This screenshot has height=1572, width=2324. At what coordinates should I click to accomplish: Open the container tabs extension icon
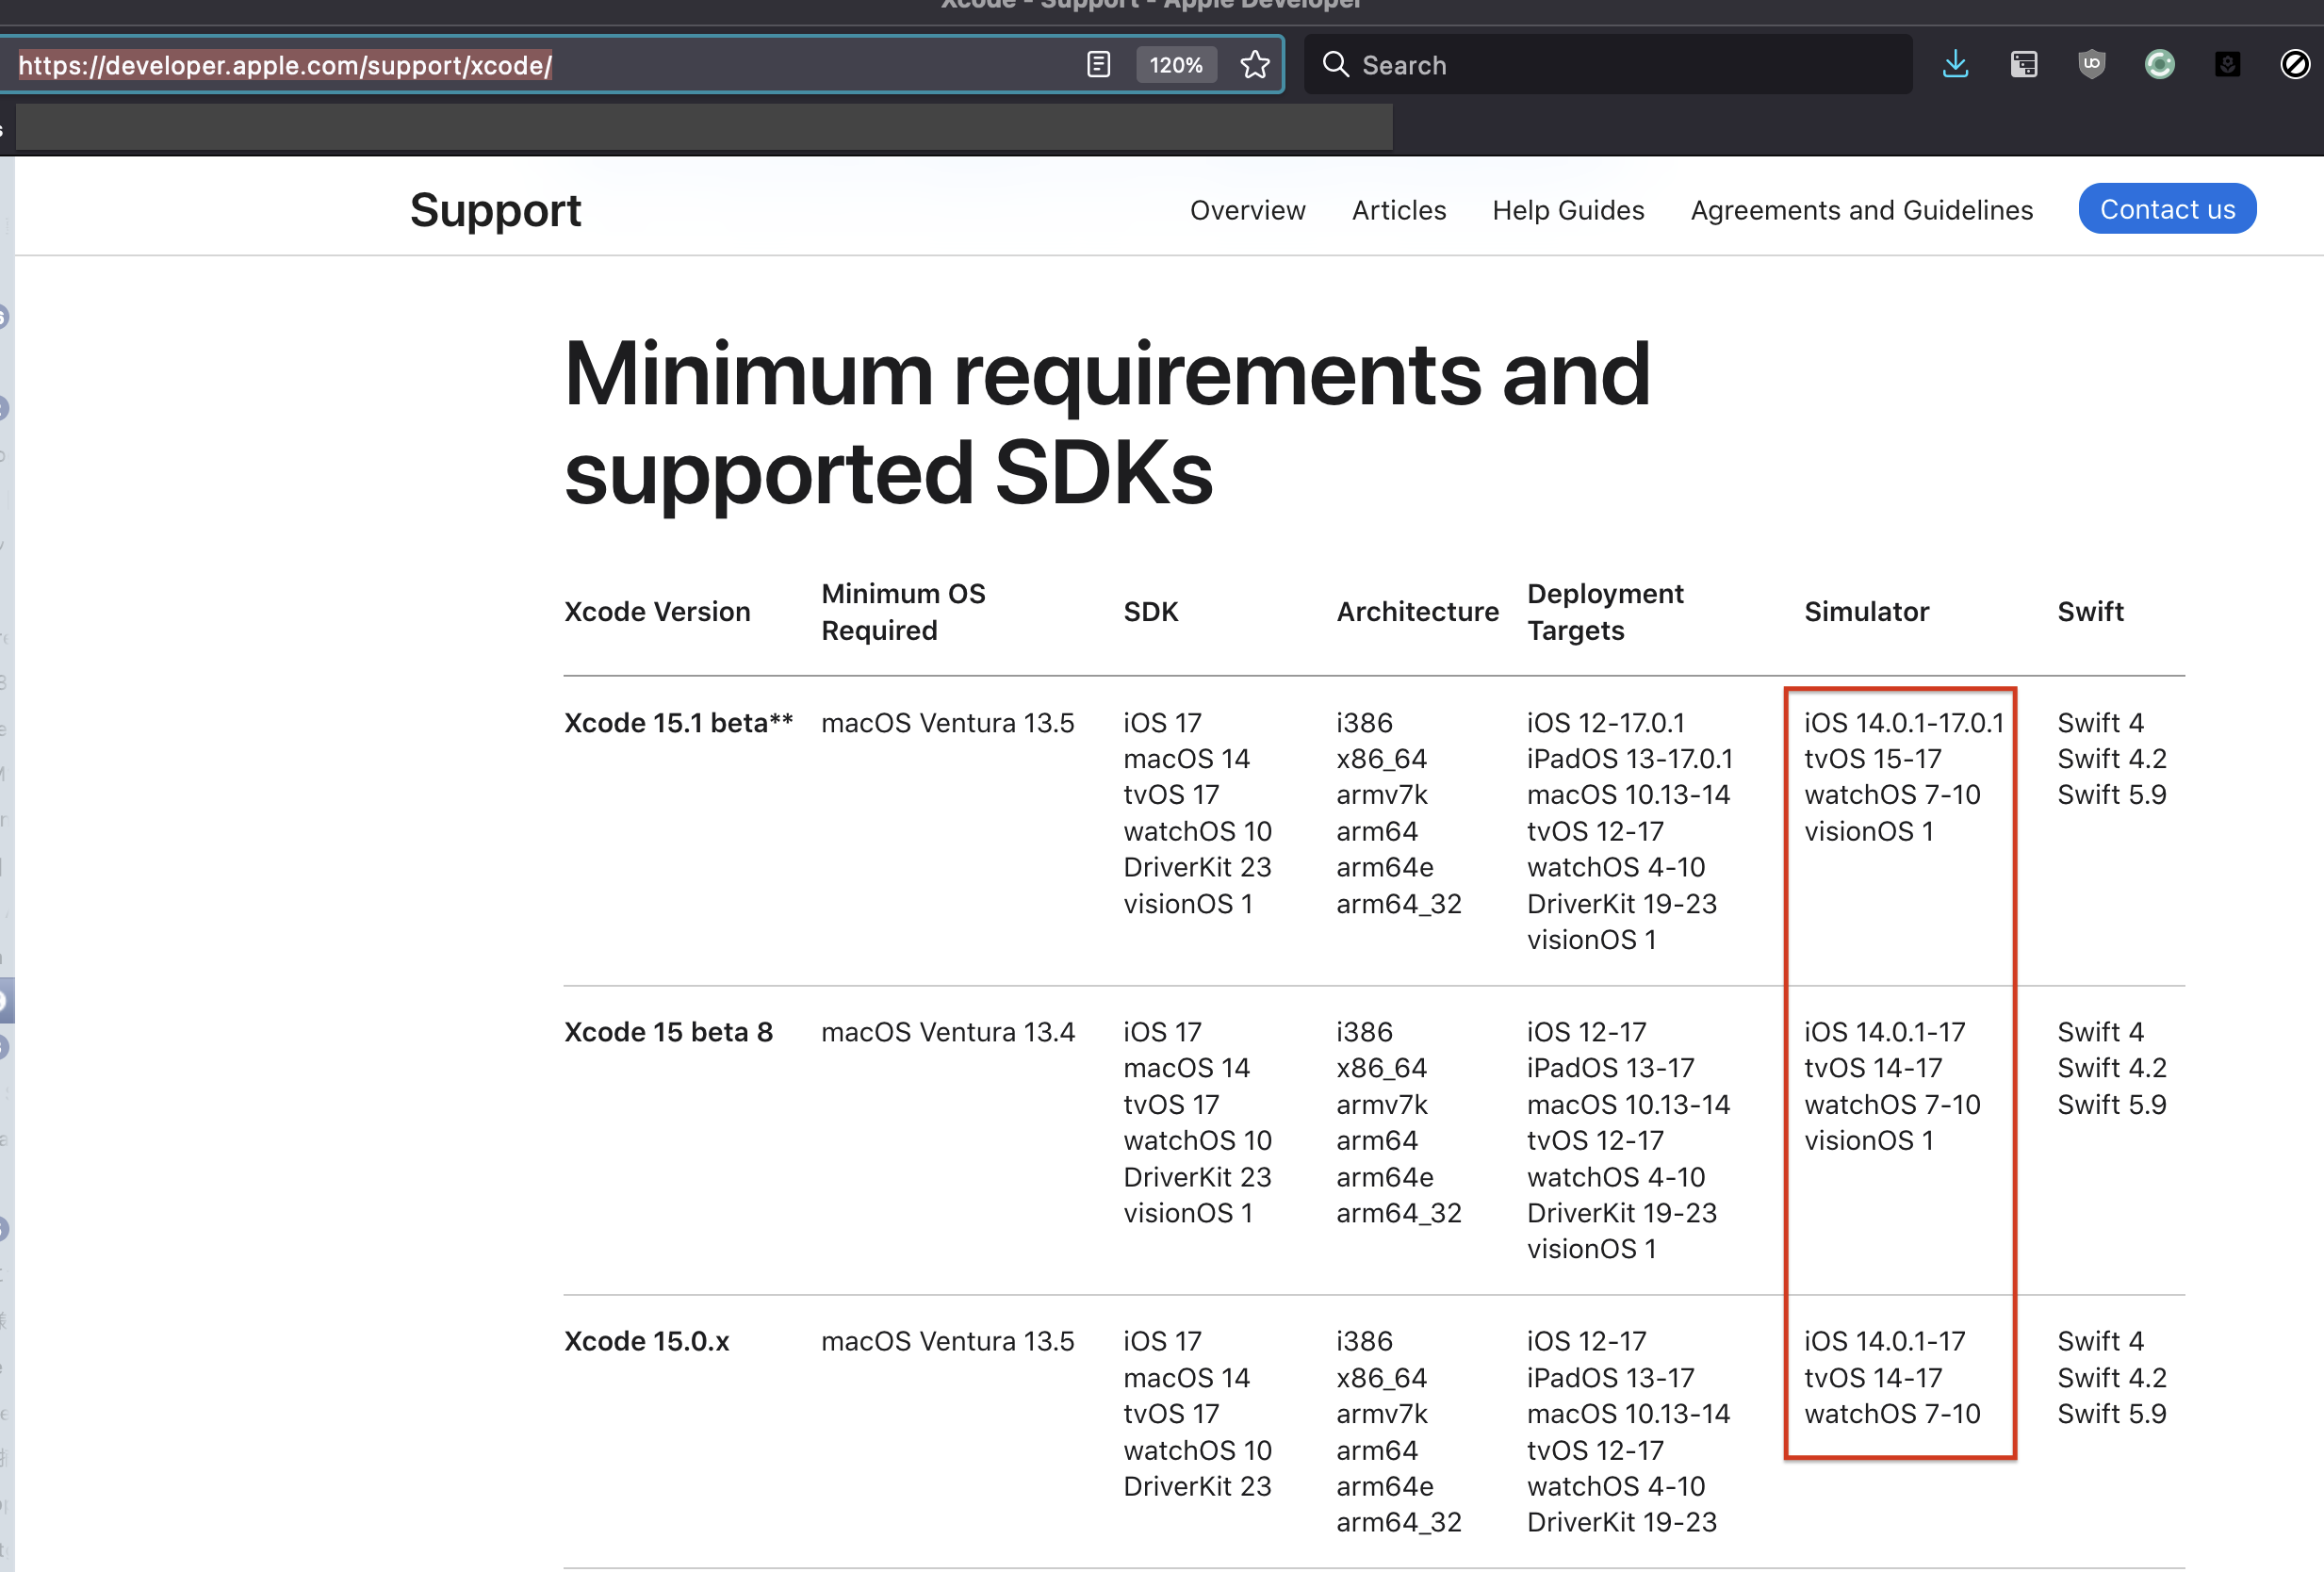tap(2023, 65)
